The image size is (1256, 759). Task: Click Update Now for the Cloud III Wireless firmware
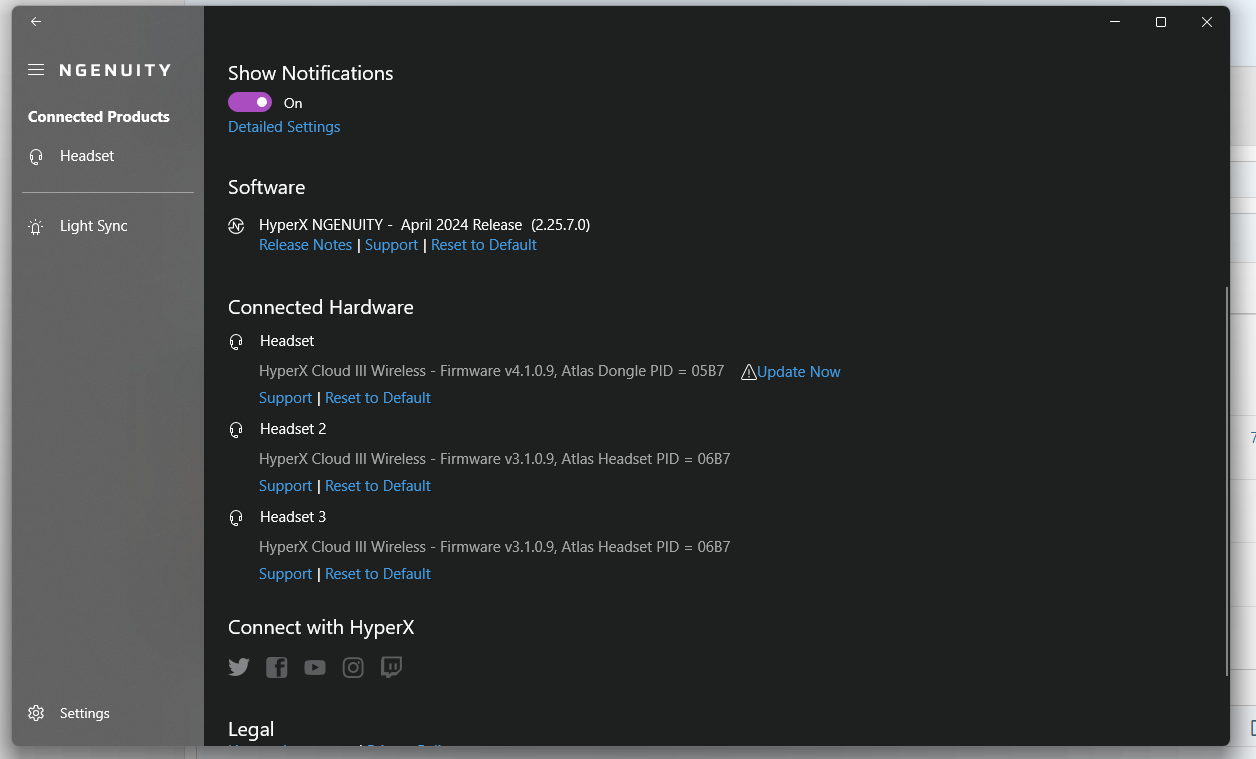(799, 371)
